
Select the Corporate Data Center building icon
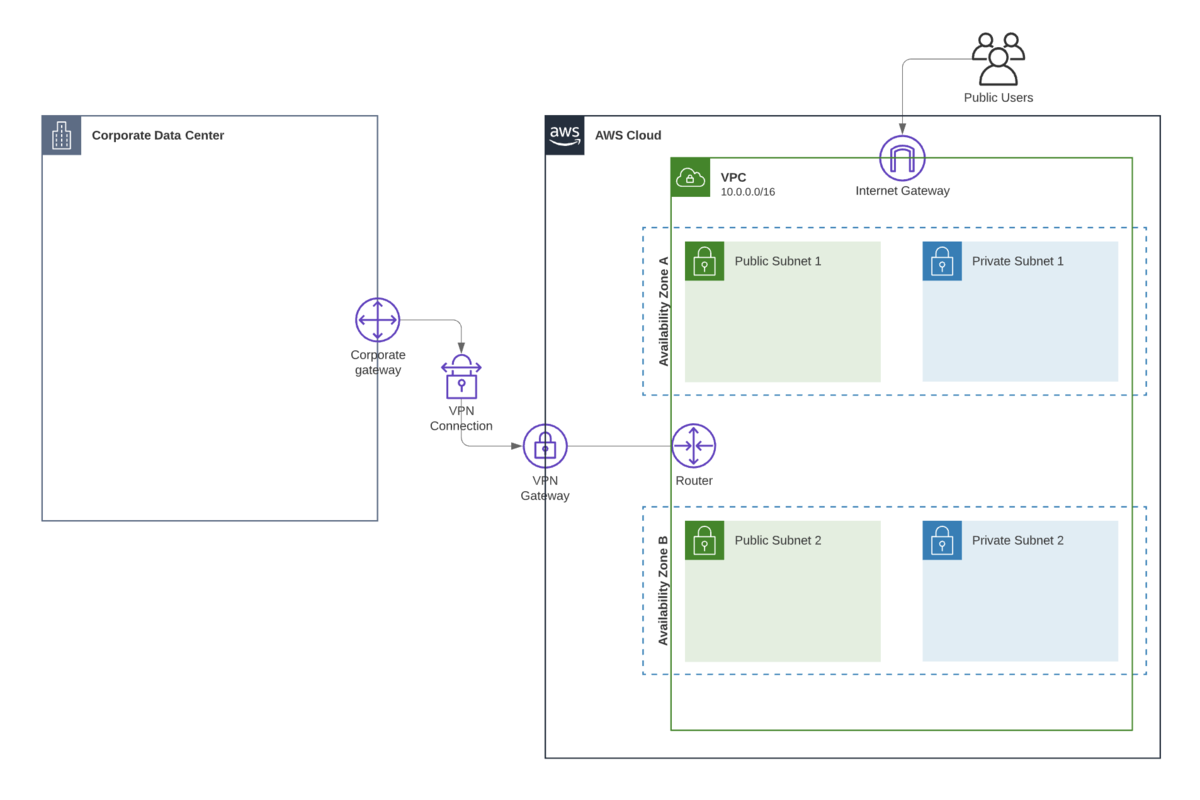click(x=61, y=135)
